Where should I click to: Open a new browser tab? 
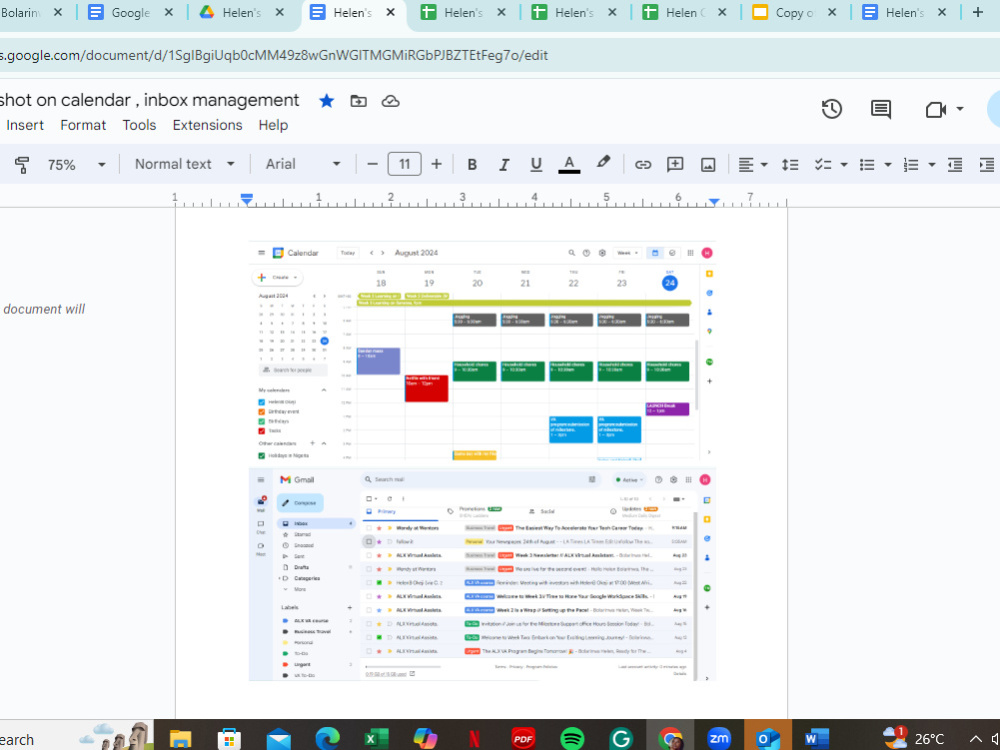(977, 12)
